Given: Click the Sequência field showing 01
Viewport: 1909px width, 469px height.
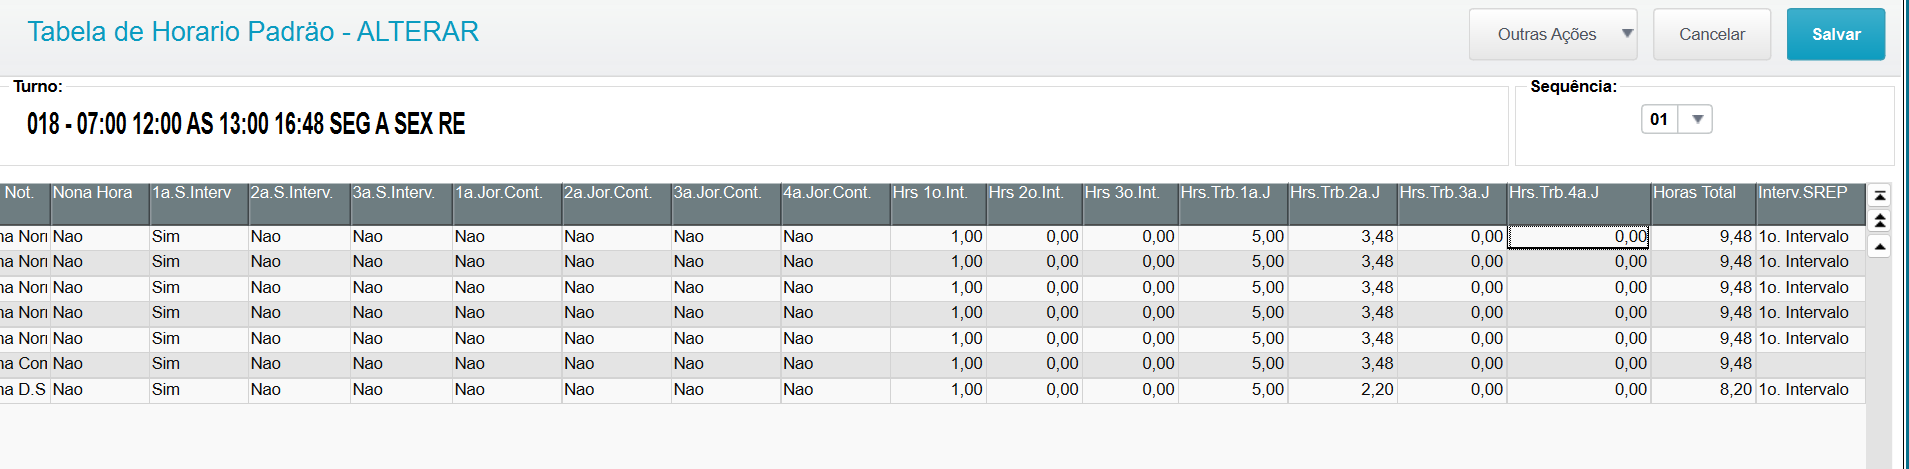Looking at the screenshot, I should coord(1660,120).
